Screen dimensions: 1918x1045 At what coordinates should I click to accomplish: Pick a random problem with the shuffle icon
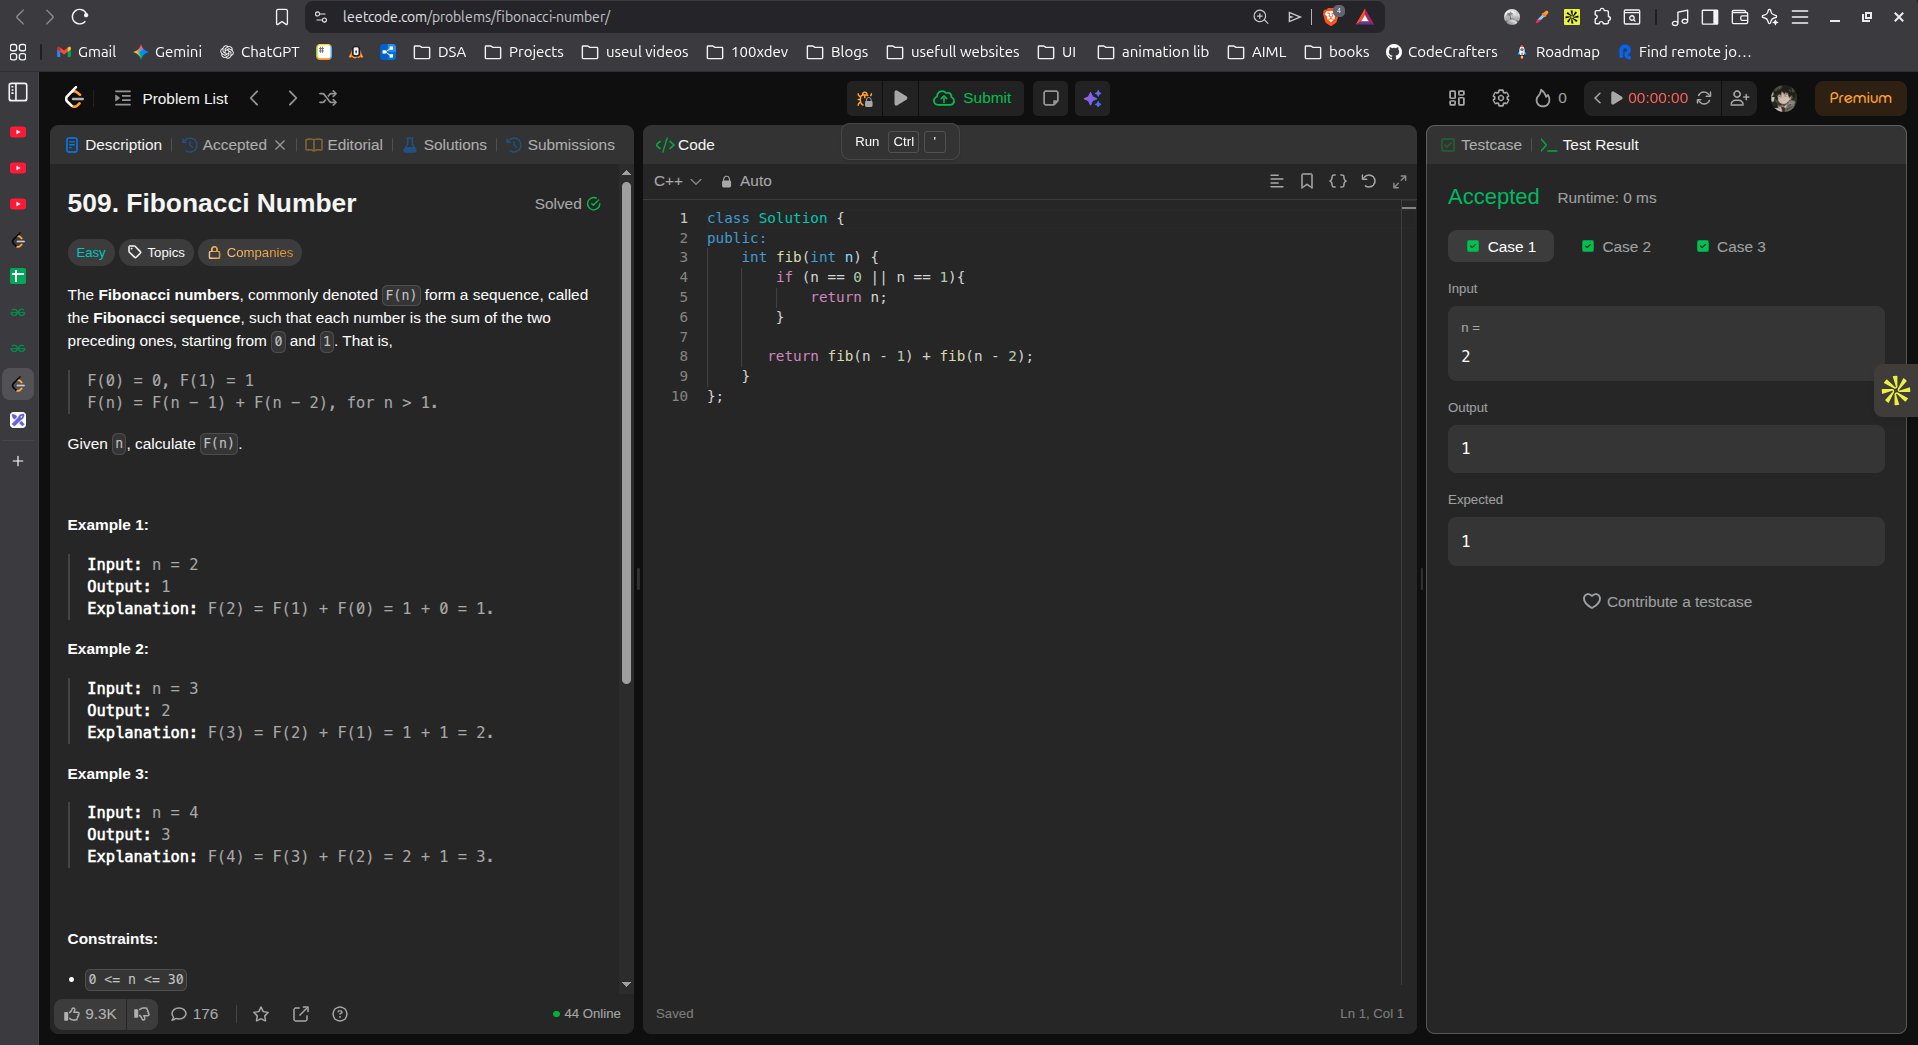click(327, 98)
